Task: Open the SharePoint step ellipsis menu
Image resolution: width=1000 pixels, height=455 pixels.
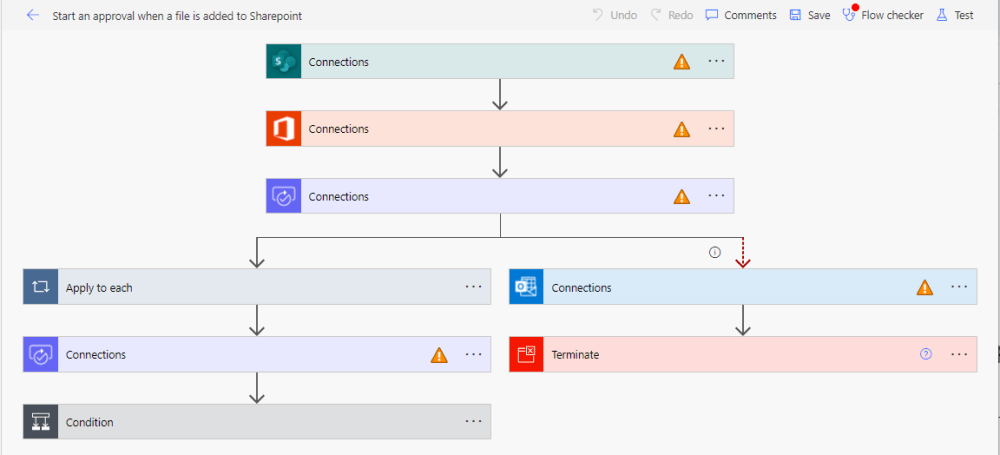Action: tap(716, 62)
